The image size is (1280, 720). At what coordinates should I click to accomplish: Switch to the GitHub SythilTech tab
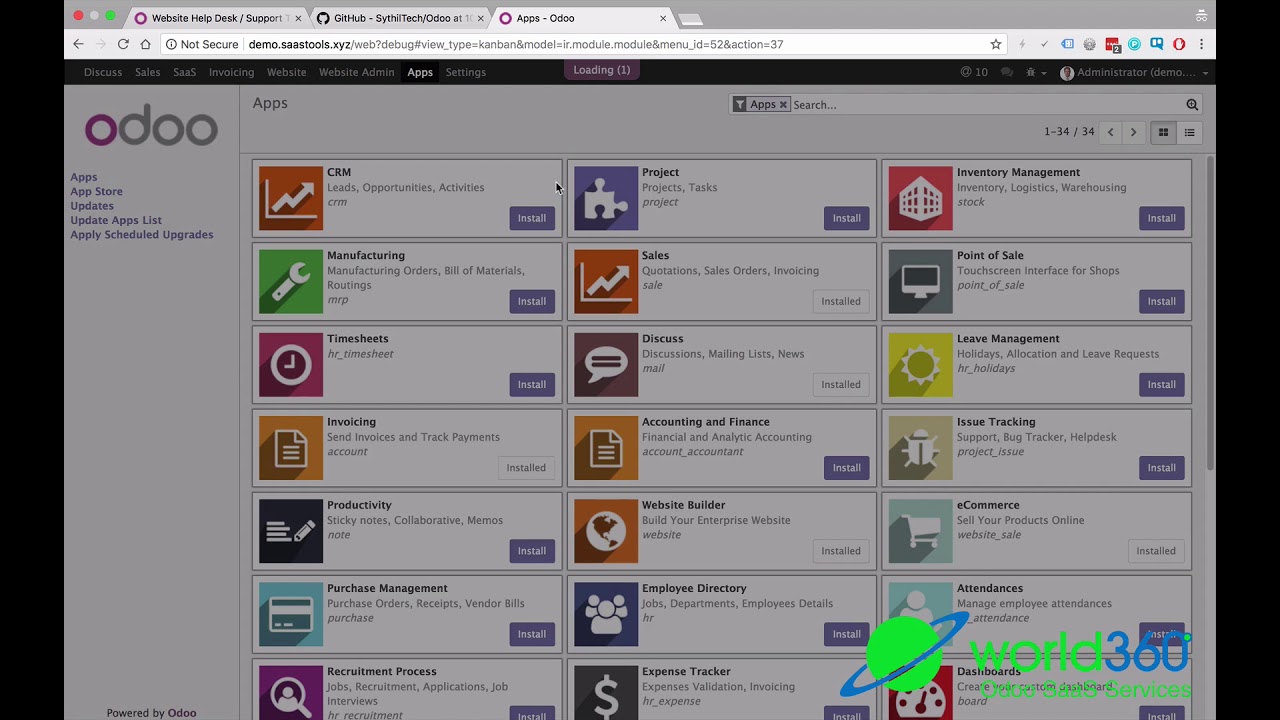click(400, 18)
